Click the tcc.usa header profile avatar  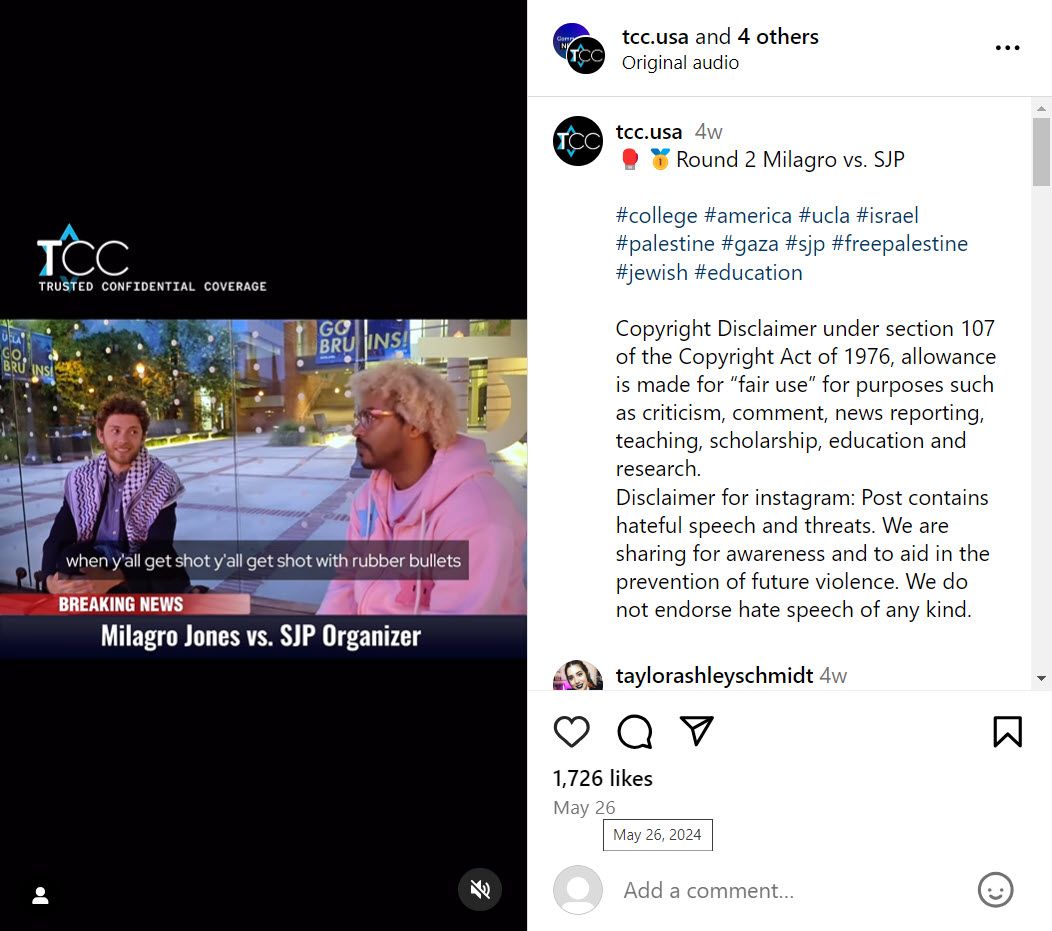pos(579,48)
